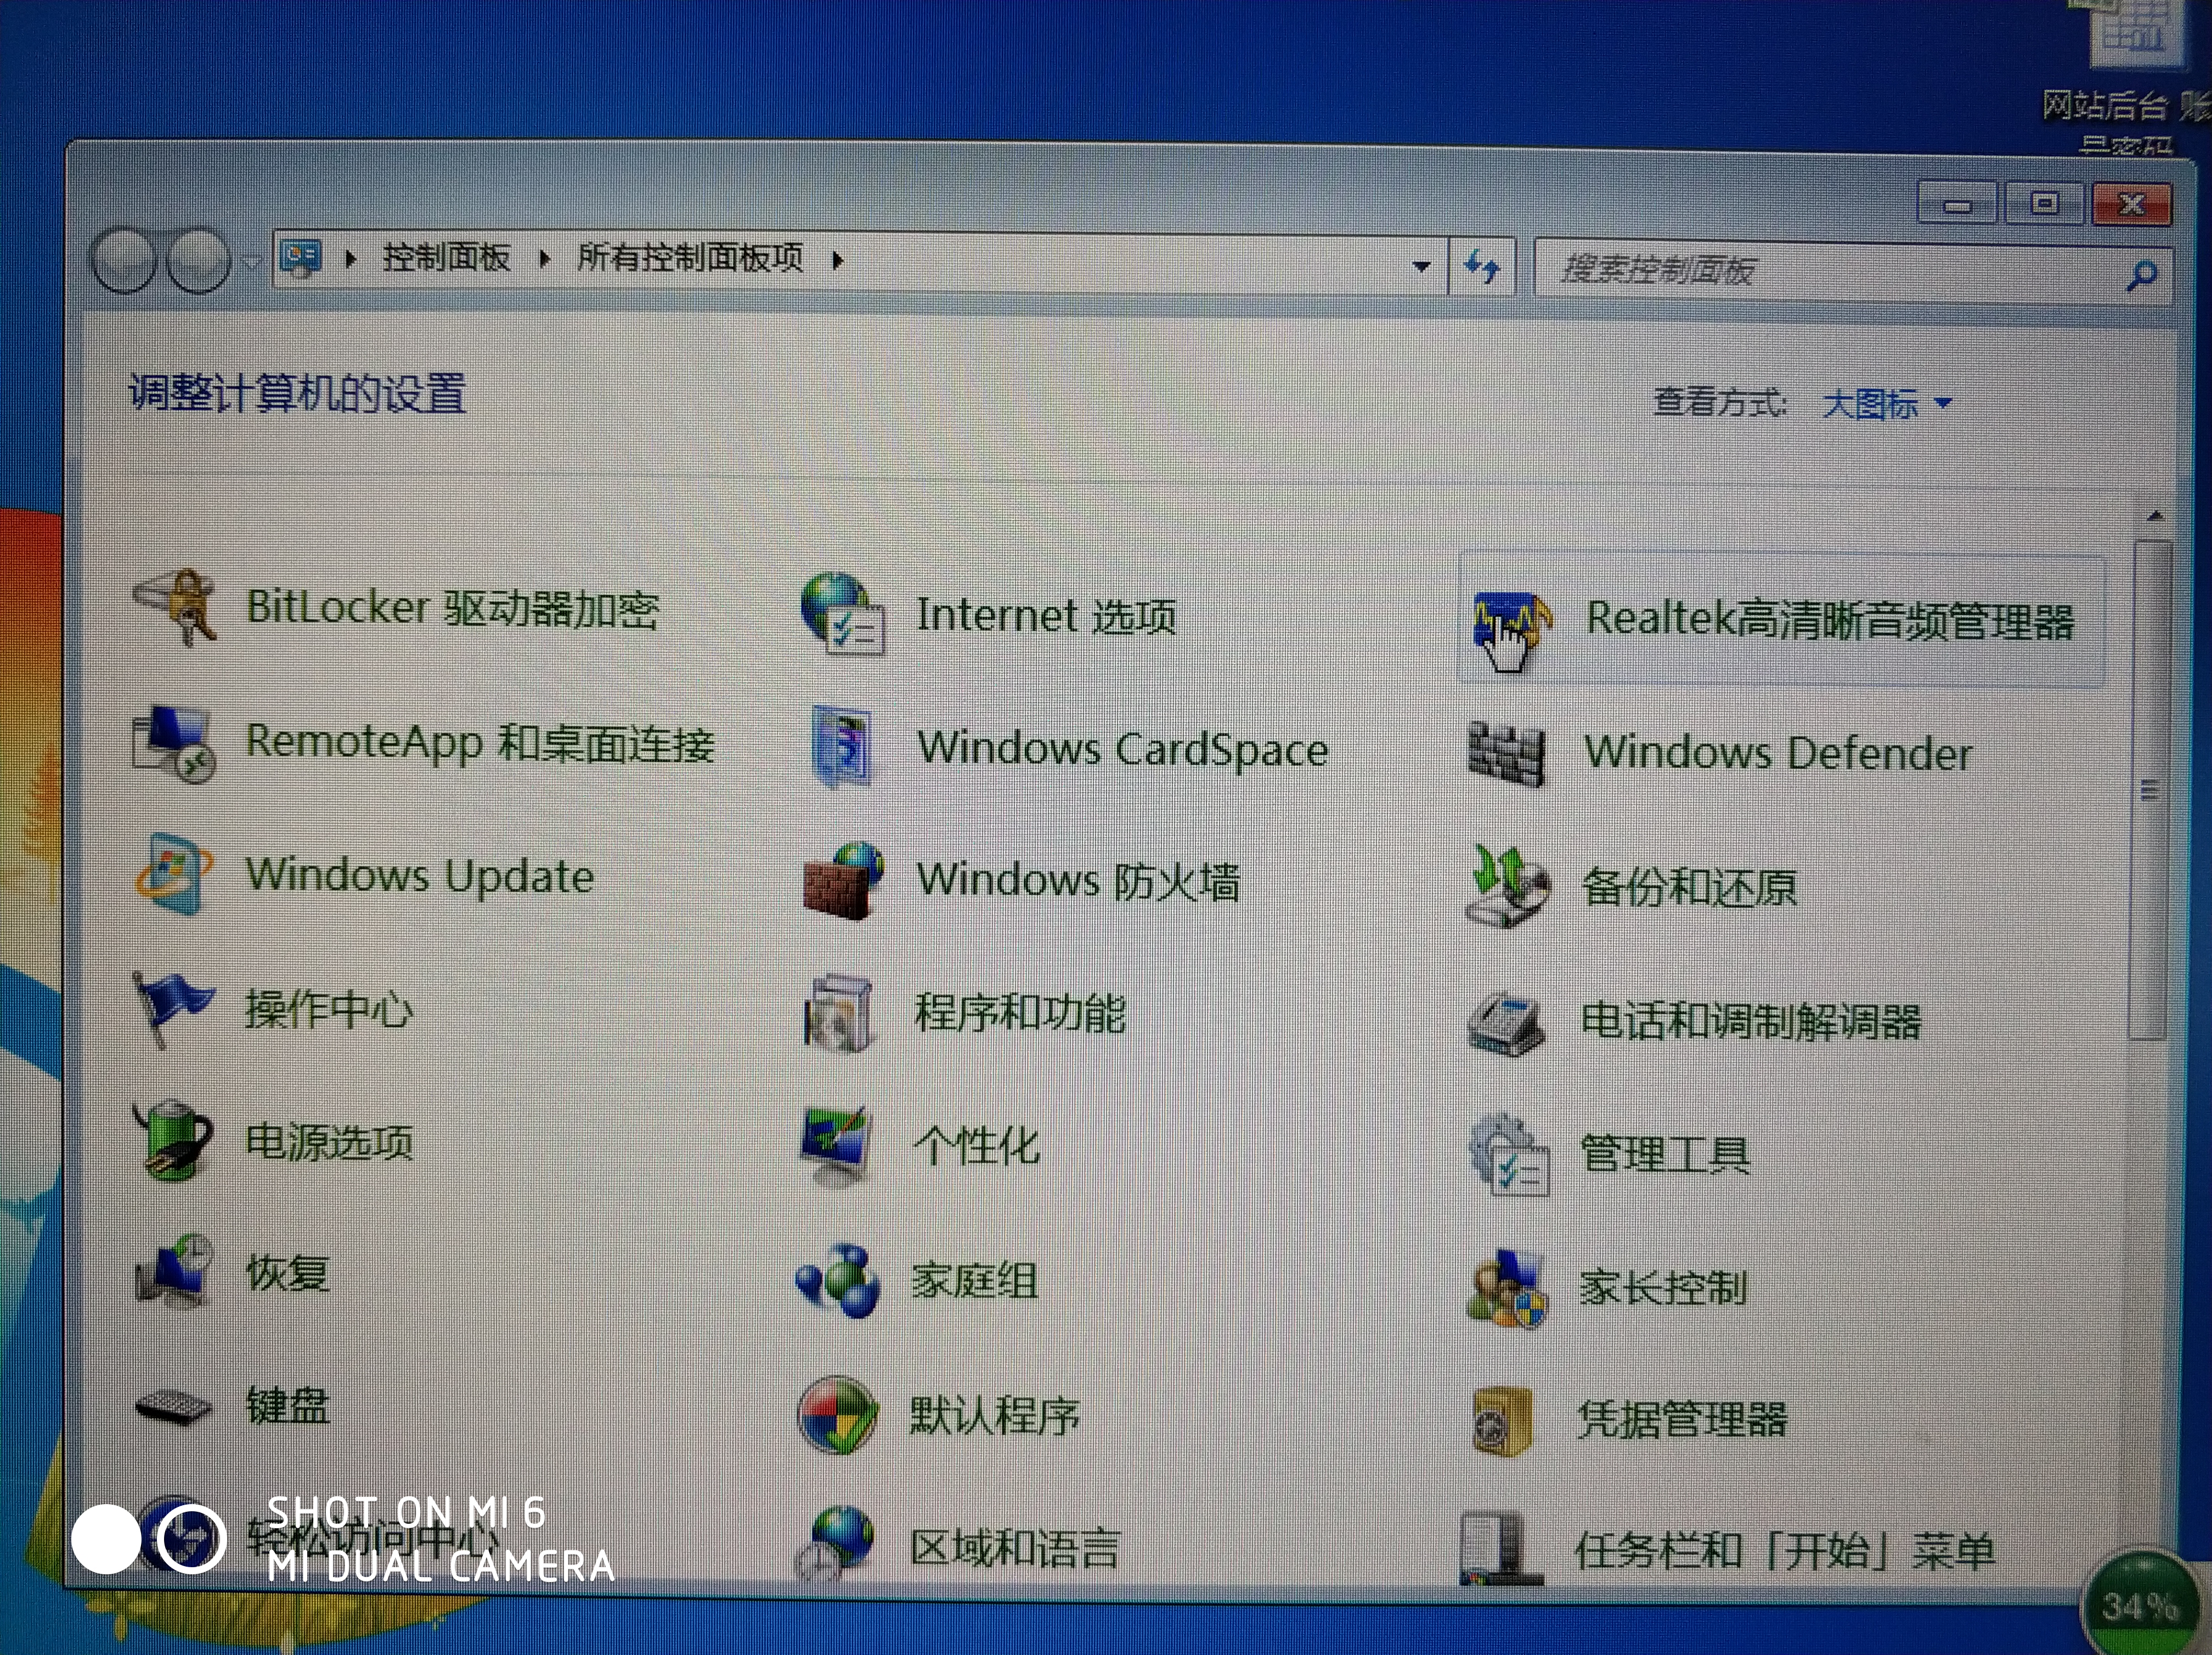Open the 电话和调制解调器 phone icon
The image size is (2212, 1655).
tap(1507, 1024)
